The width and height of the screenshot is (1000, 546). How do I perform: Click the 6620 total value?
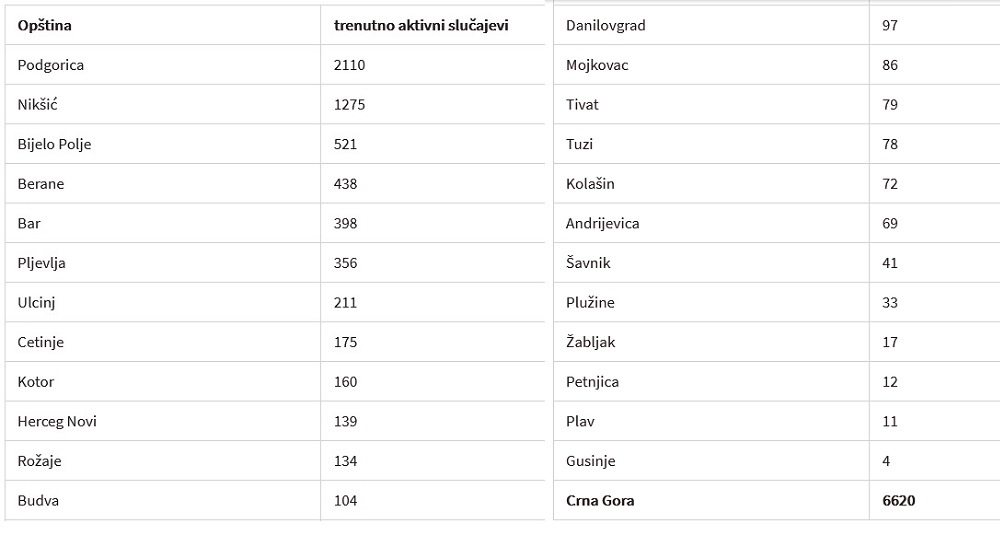(899, 500)
